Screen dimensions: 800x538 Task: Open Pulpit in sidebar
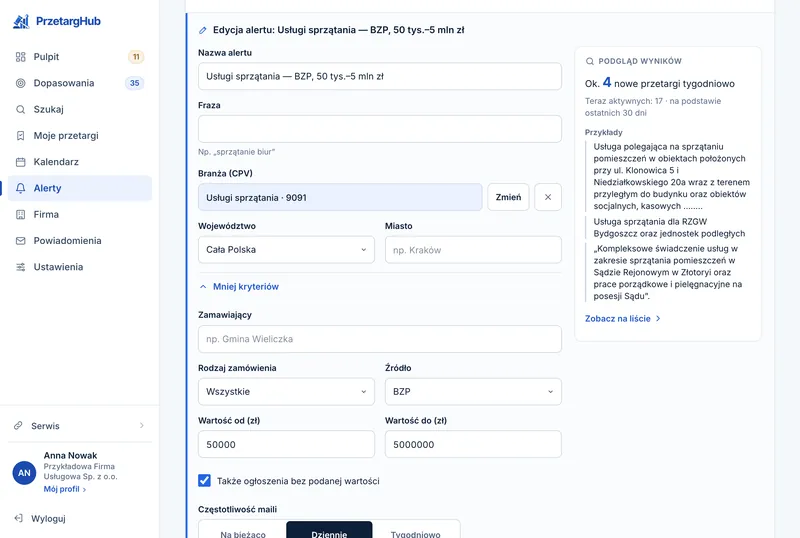80,57
